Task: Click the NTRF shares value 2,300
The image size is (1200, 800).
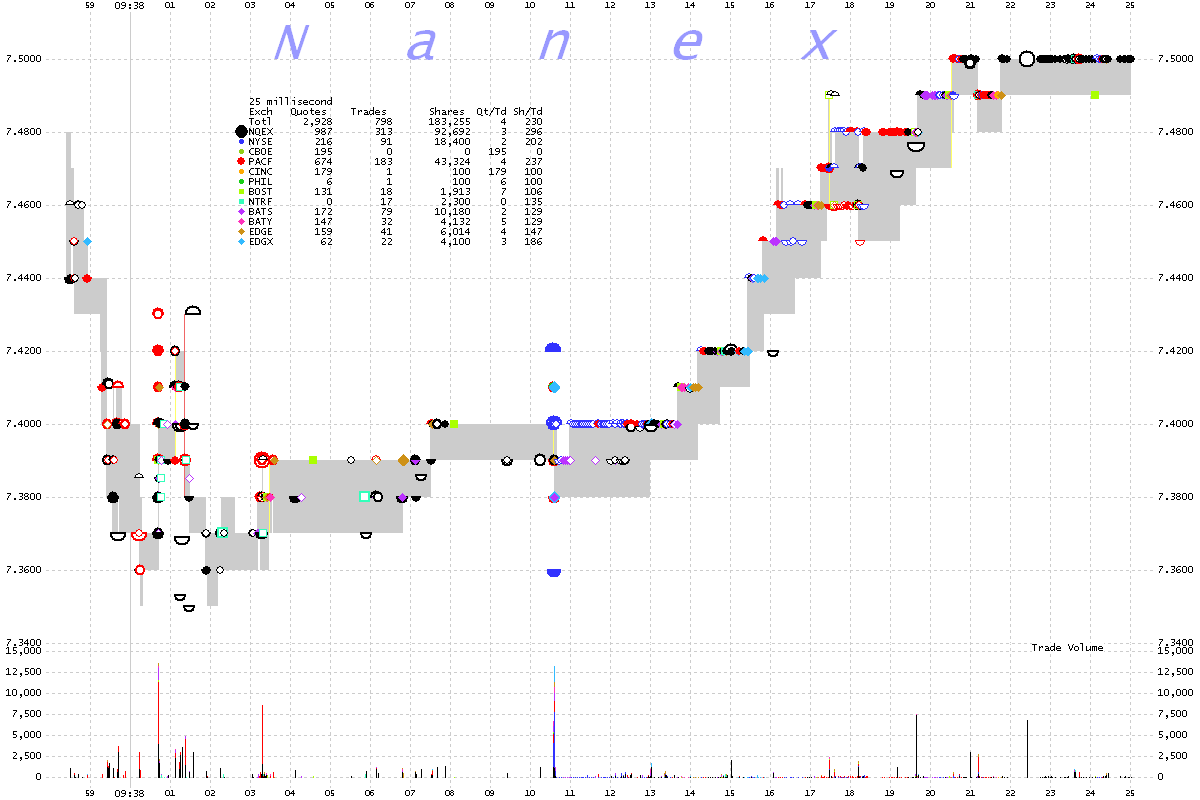Action: point(455,202)
